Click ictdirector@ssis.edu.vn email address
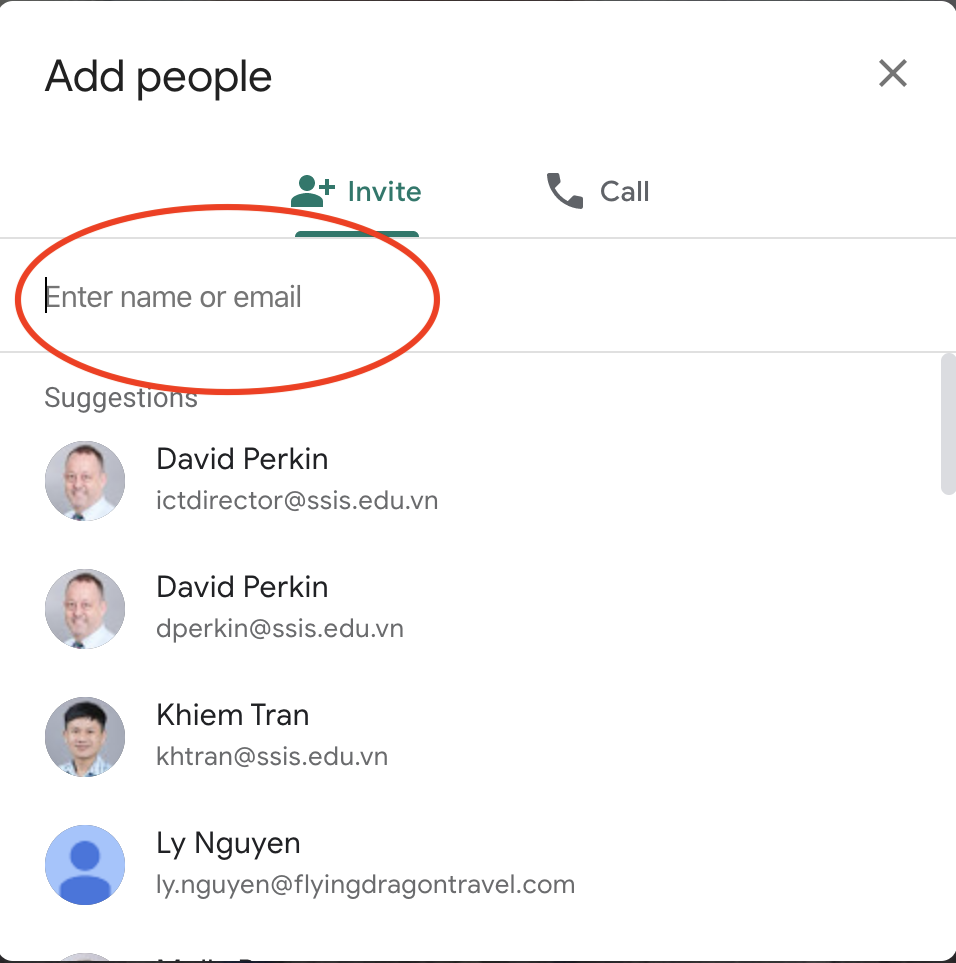956x963 pixels. point(297,501)
